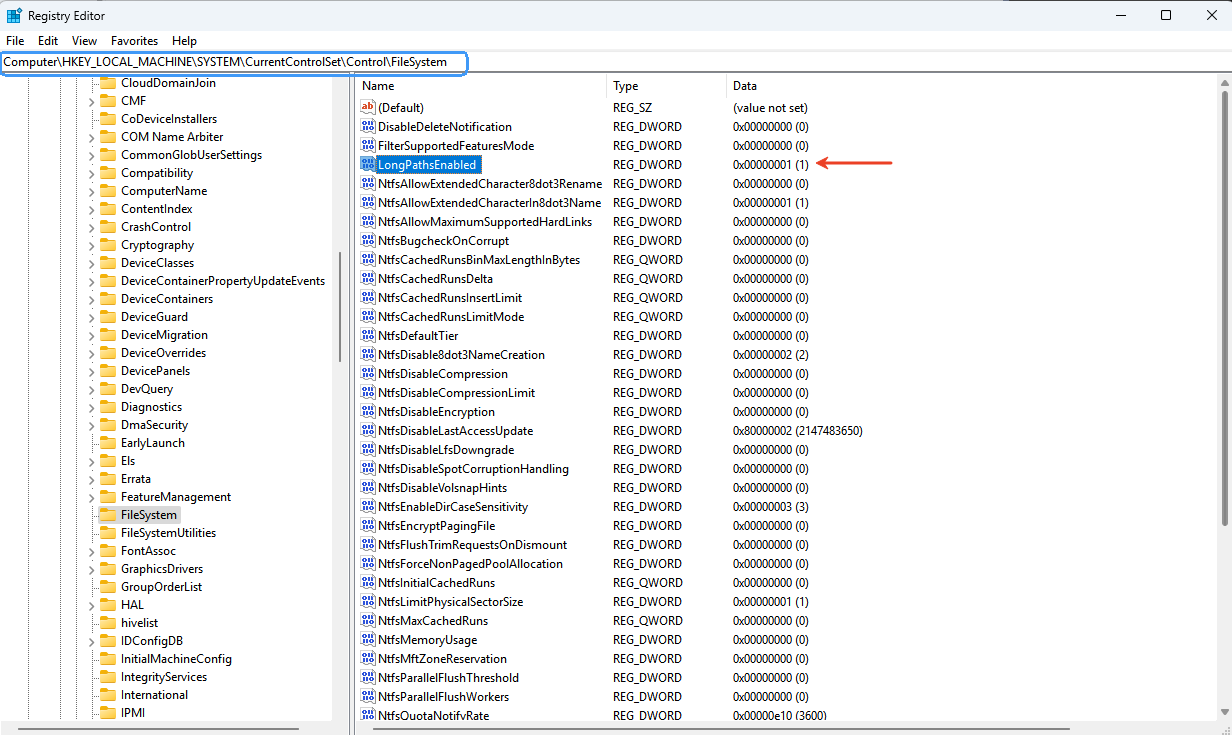Select the EarlyLaunch key

[153, 443]
